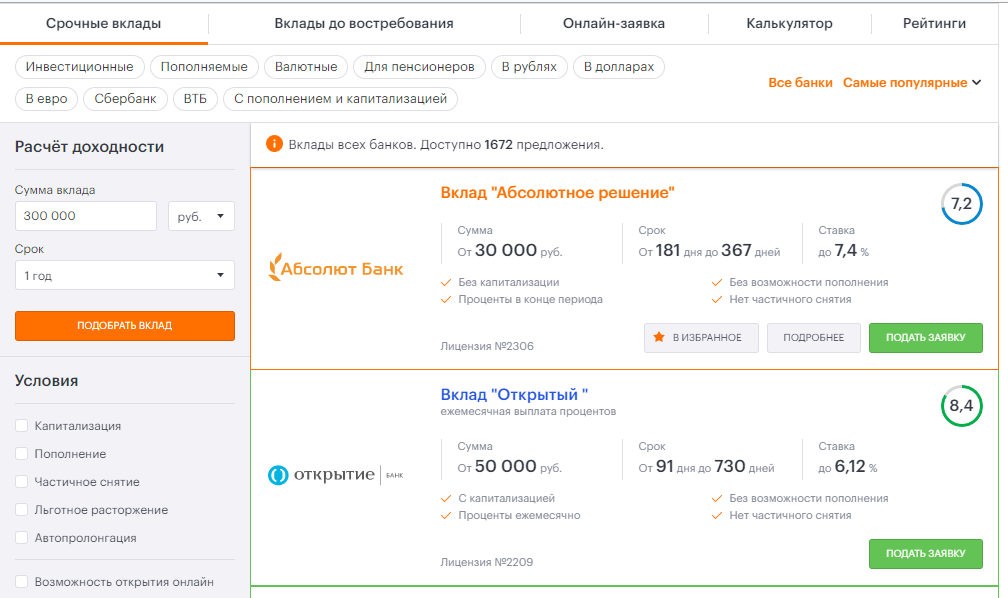The height and width of the screenshot is (598, 1008).
Task: Click the 8,4 rating circle
Action: (962, 406)
